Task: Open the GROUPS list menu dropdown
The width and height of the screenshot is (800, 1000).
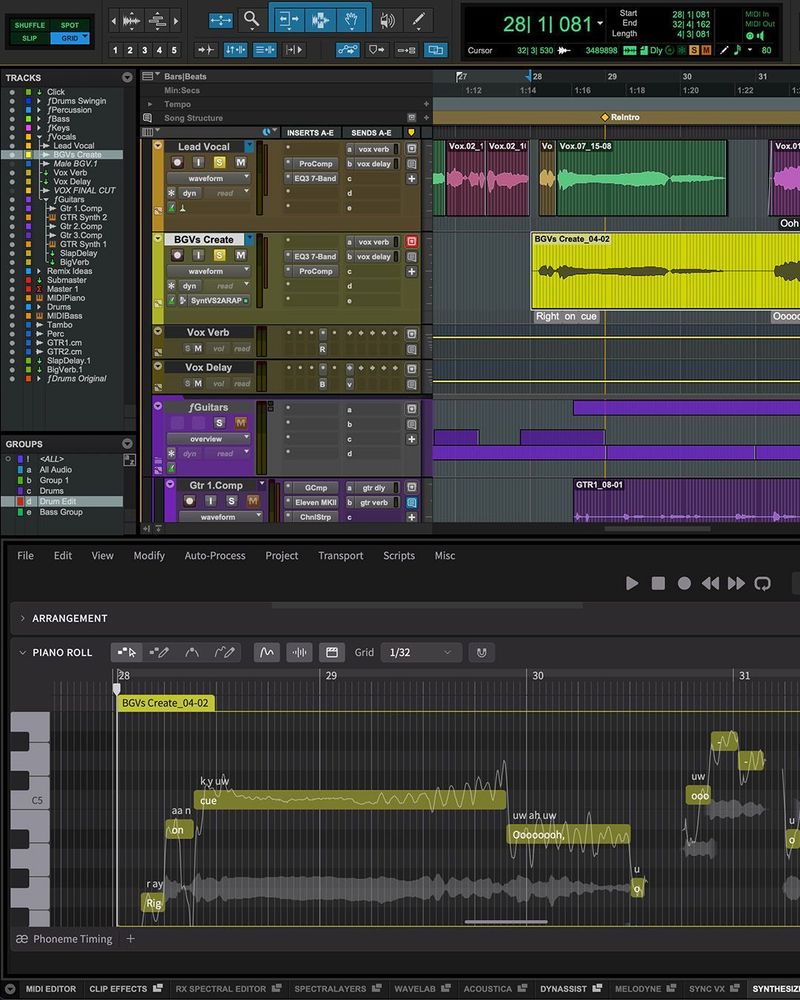Action: pos(127,443)
